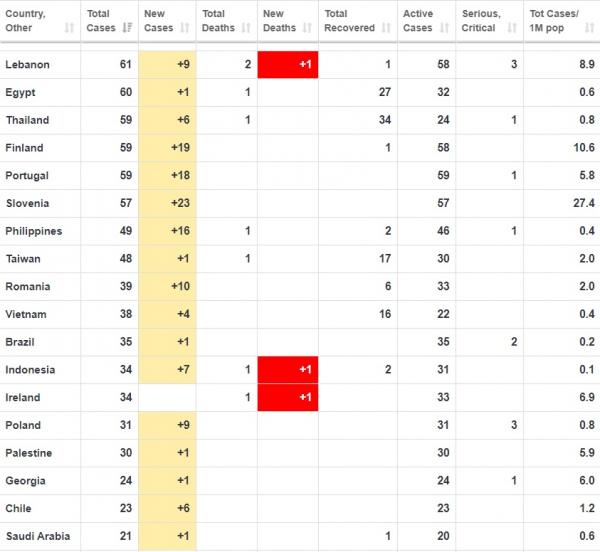Click Slovenia's 27.4 cases per million value

pos(581,203)
